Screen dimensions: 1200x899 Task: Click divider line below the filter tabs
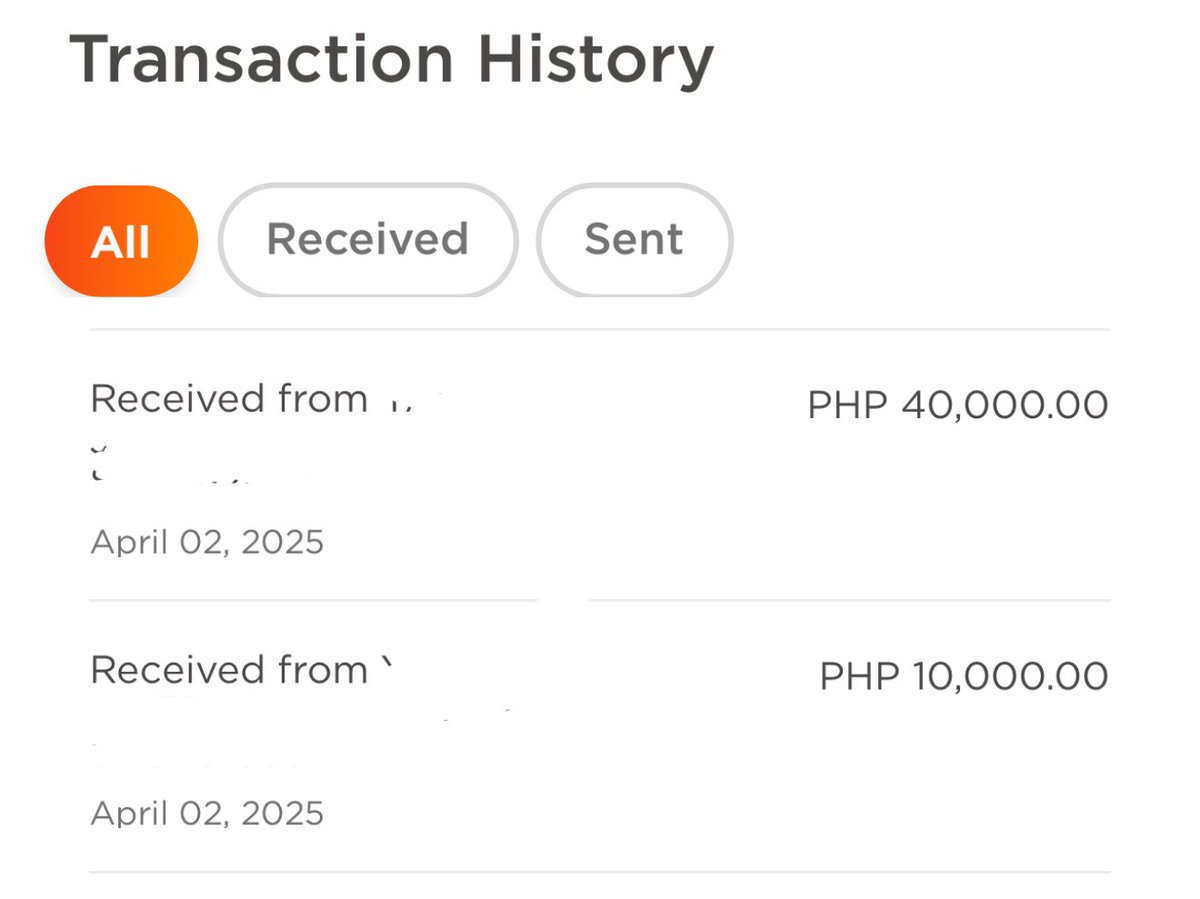pos(599,329)
